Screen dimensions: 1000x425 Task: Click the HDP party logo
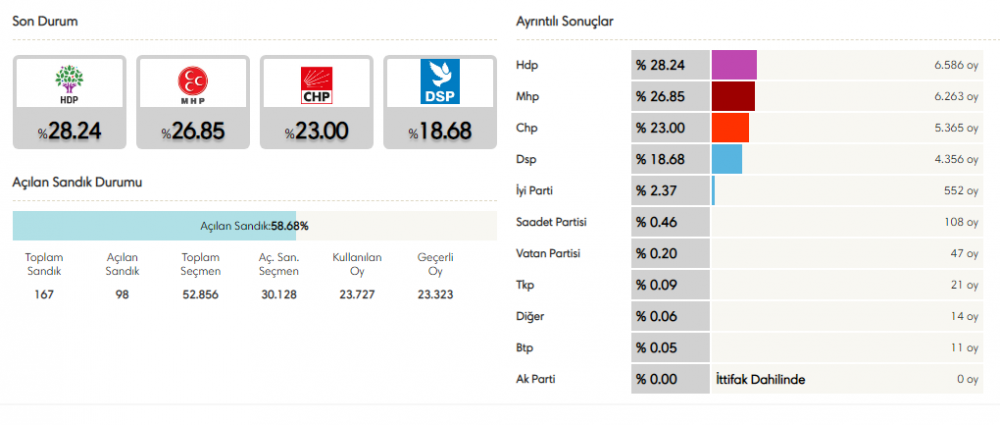pos(69,83)
